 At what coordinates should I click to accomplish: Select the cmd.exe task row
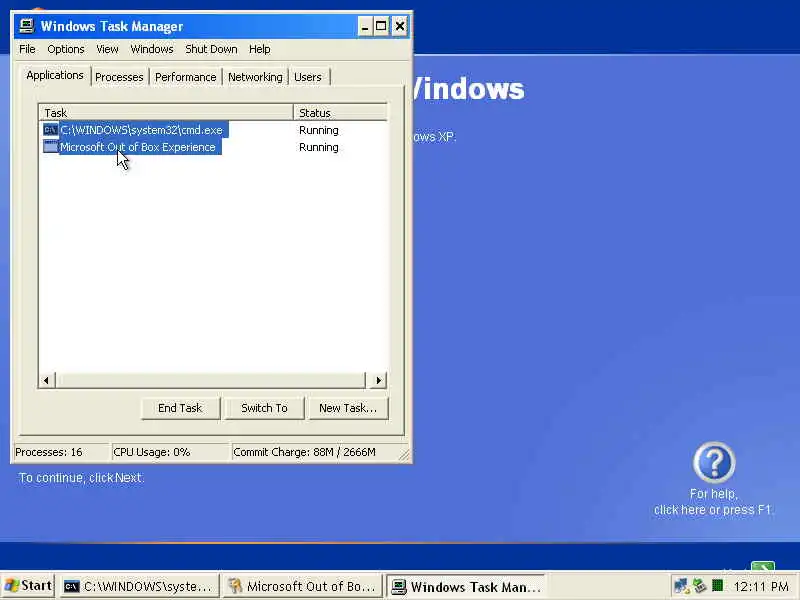[x=213, y=130]
